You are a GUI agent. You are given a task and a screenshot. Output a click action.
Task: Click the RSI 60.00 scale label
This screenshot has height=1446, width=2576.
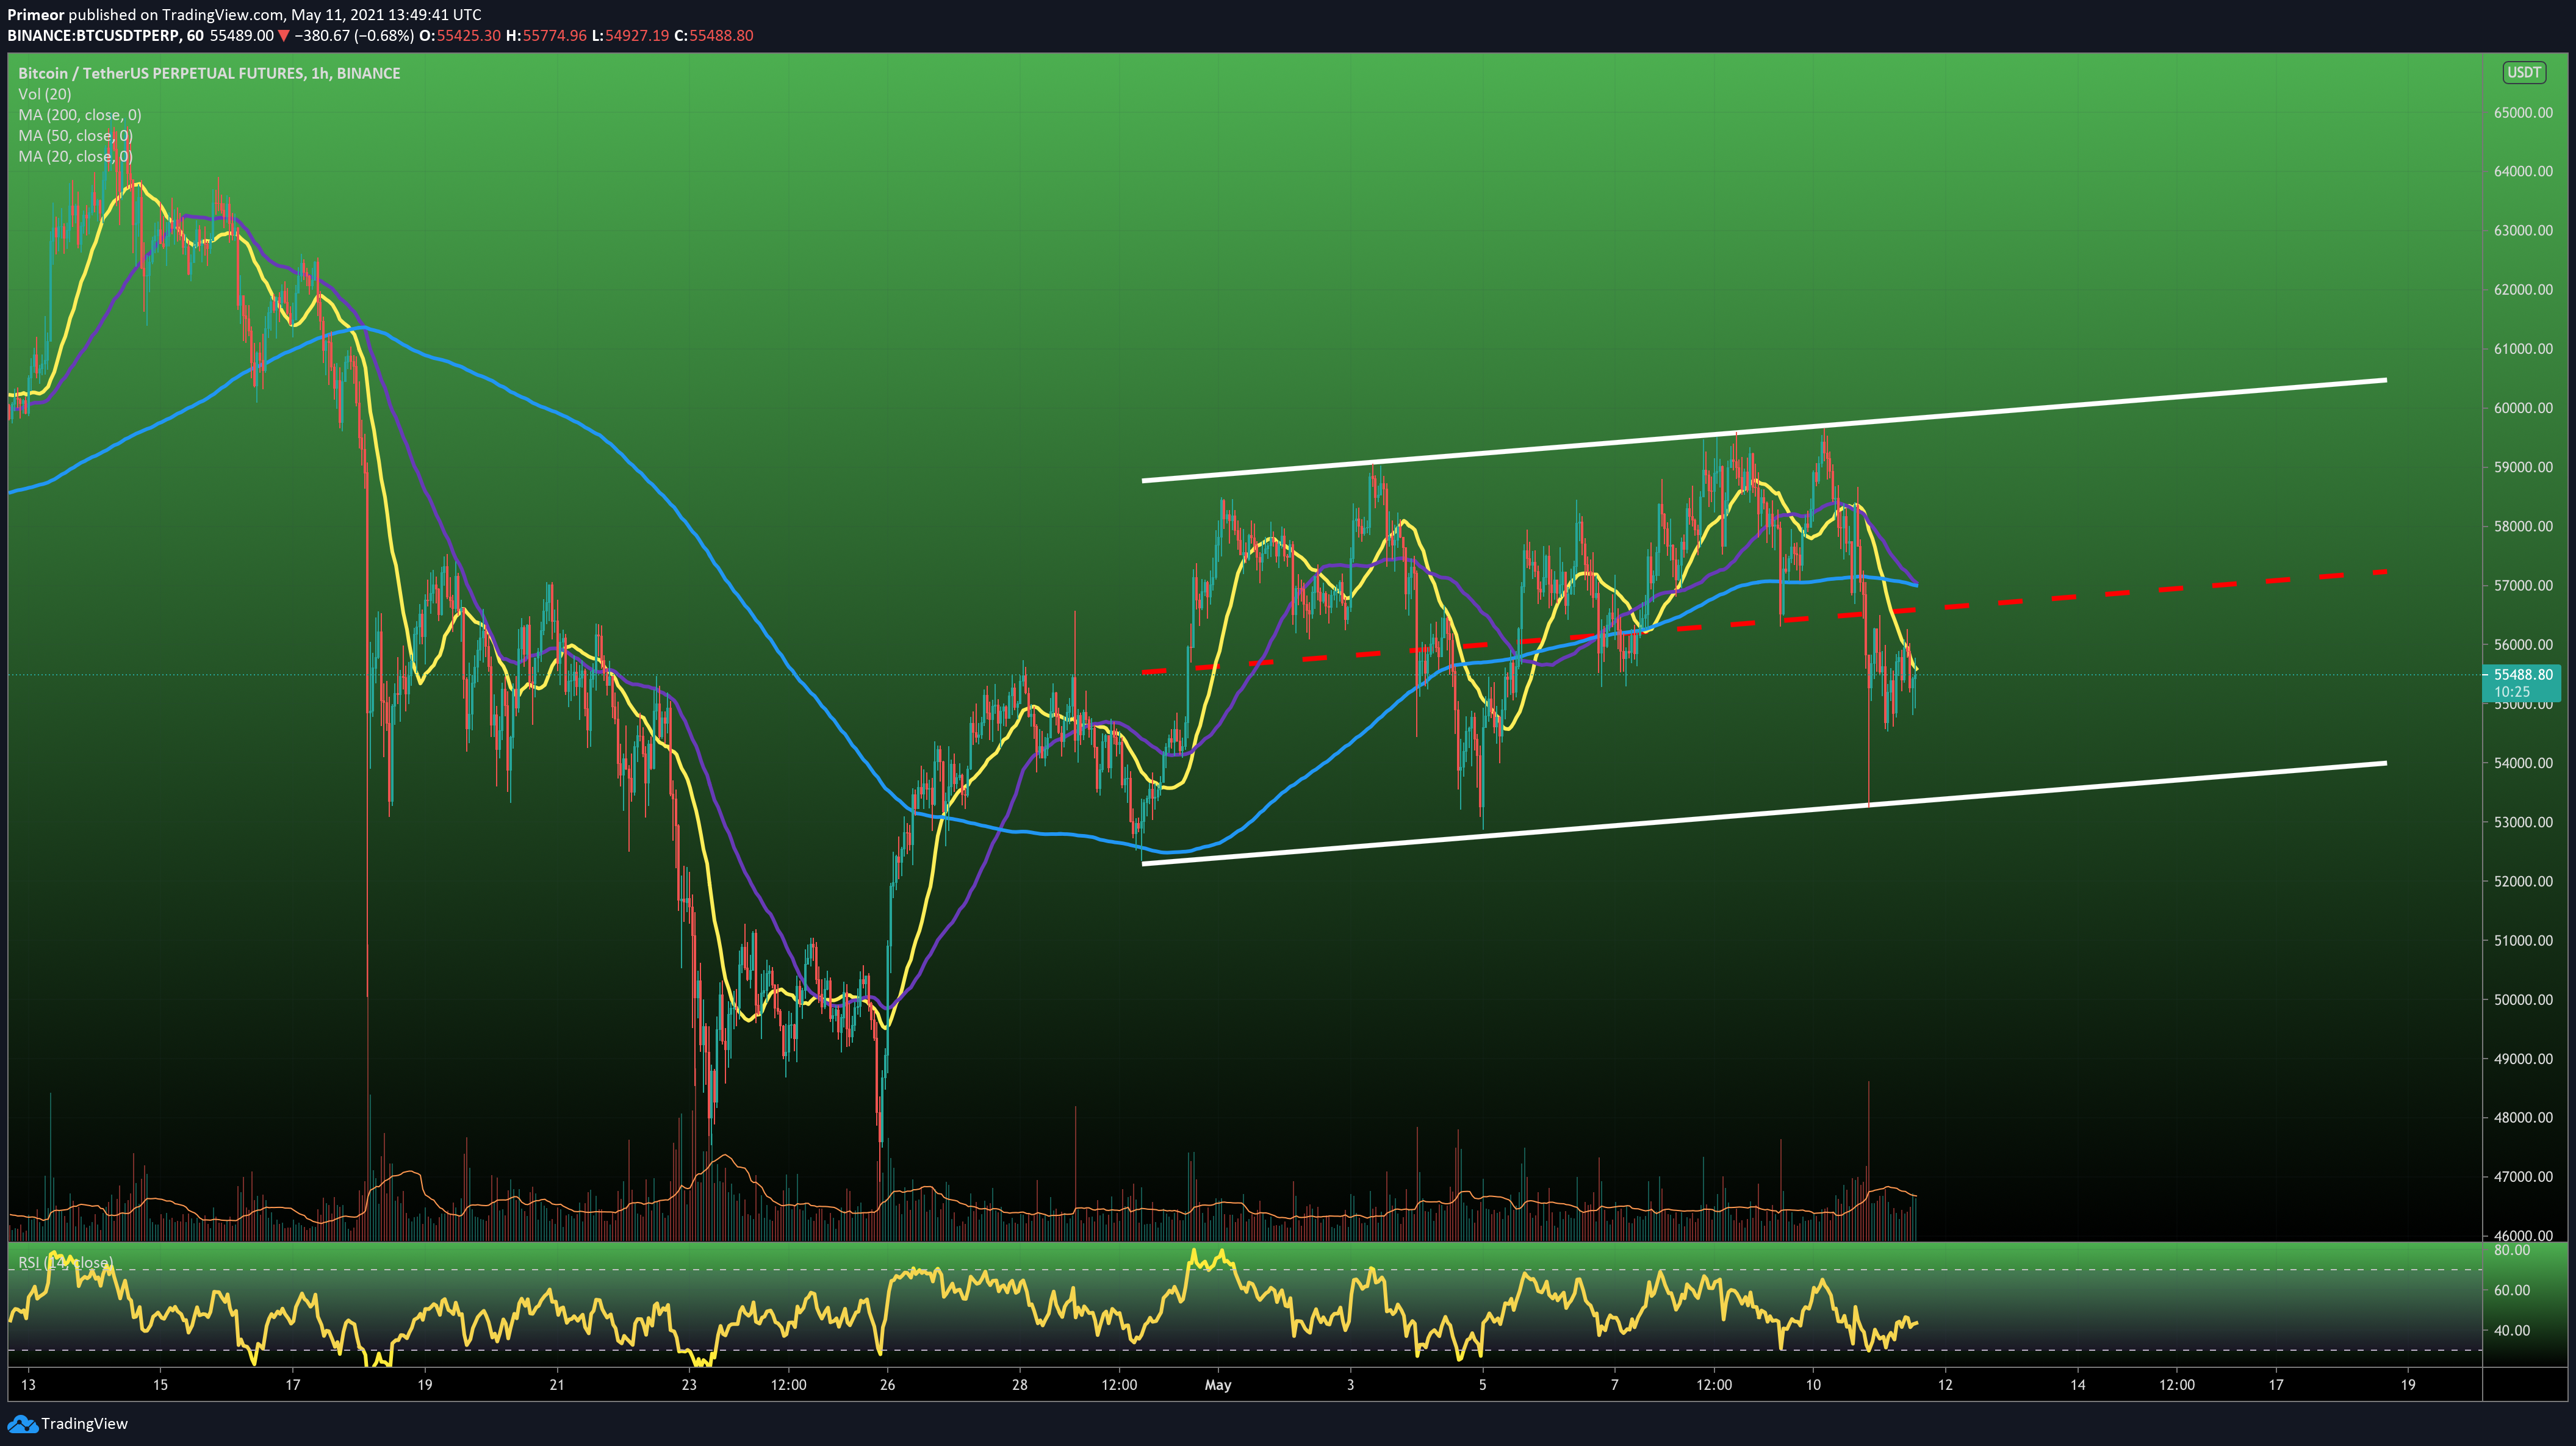tap(2512, 1291)
